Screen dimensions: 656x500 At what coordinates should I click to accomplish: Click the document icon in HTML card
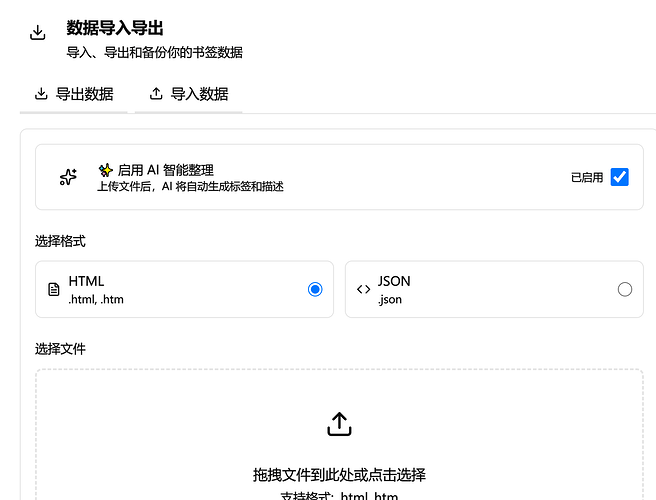point(54,289)
